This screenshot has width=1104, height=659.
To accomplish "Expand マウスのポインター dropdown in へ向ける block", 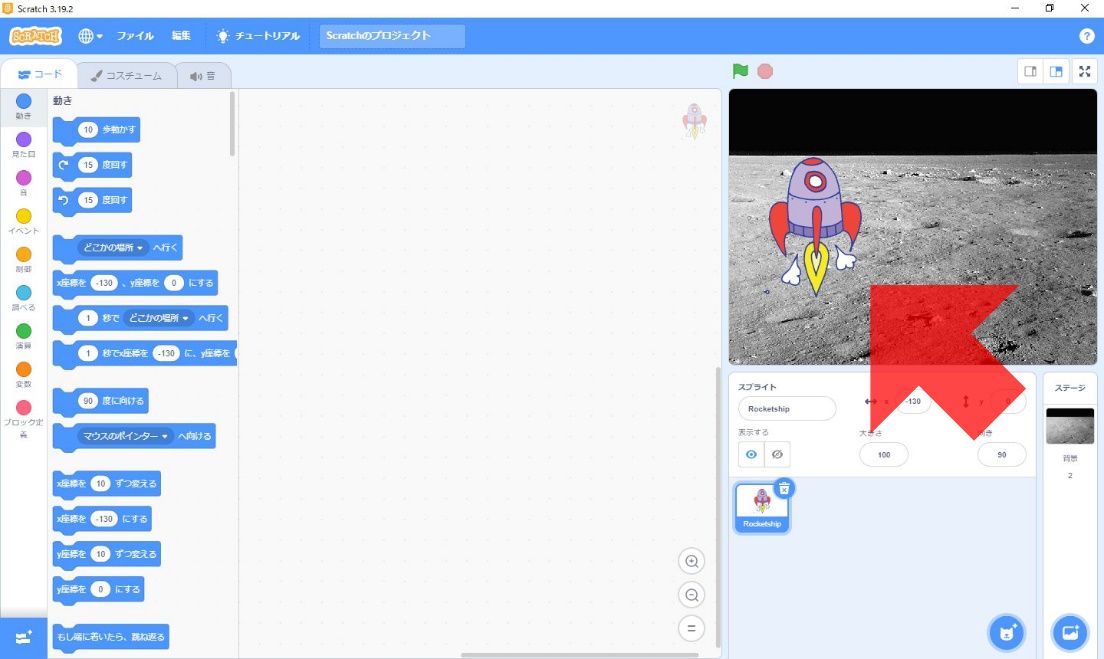I will [125, 437].
